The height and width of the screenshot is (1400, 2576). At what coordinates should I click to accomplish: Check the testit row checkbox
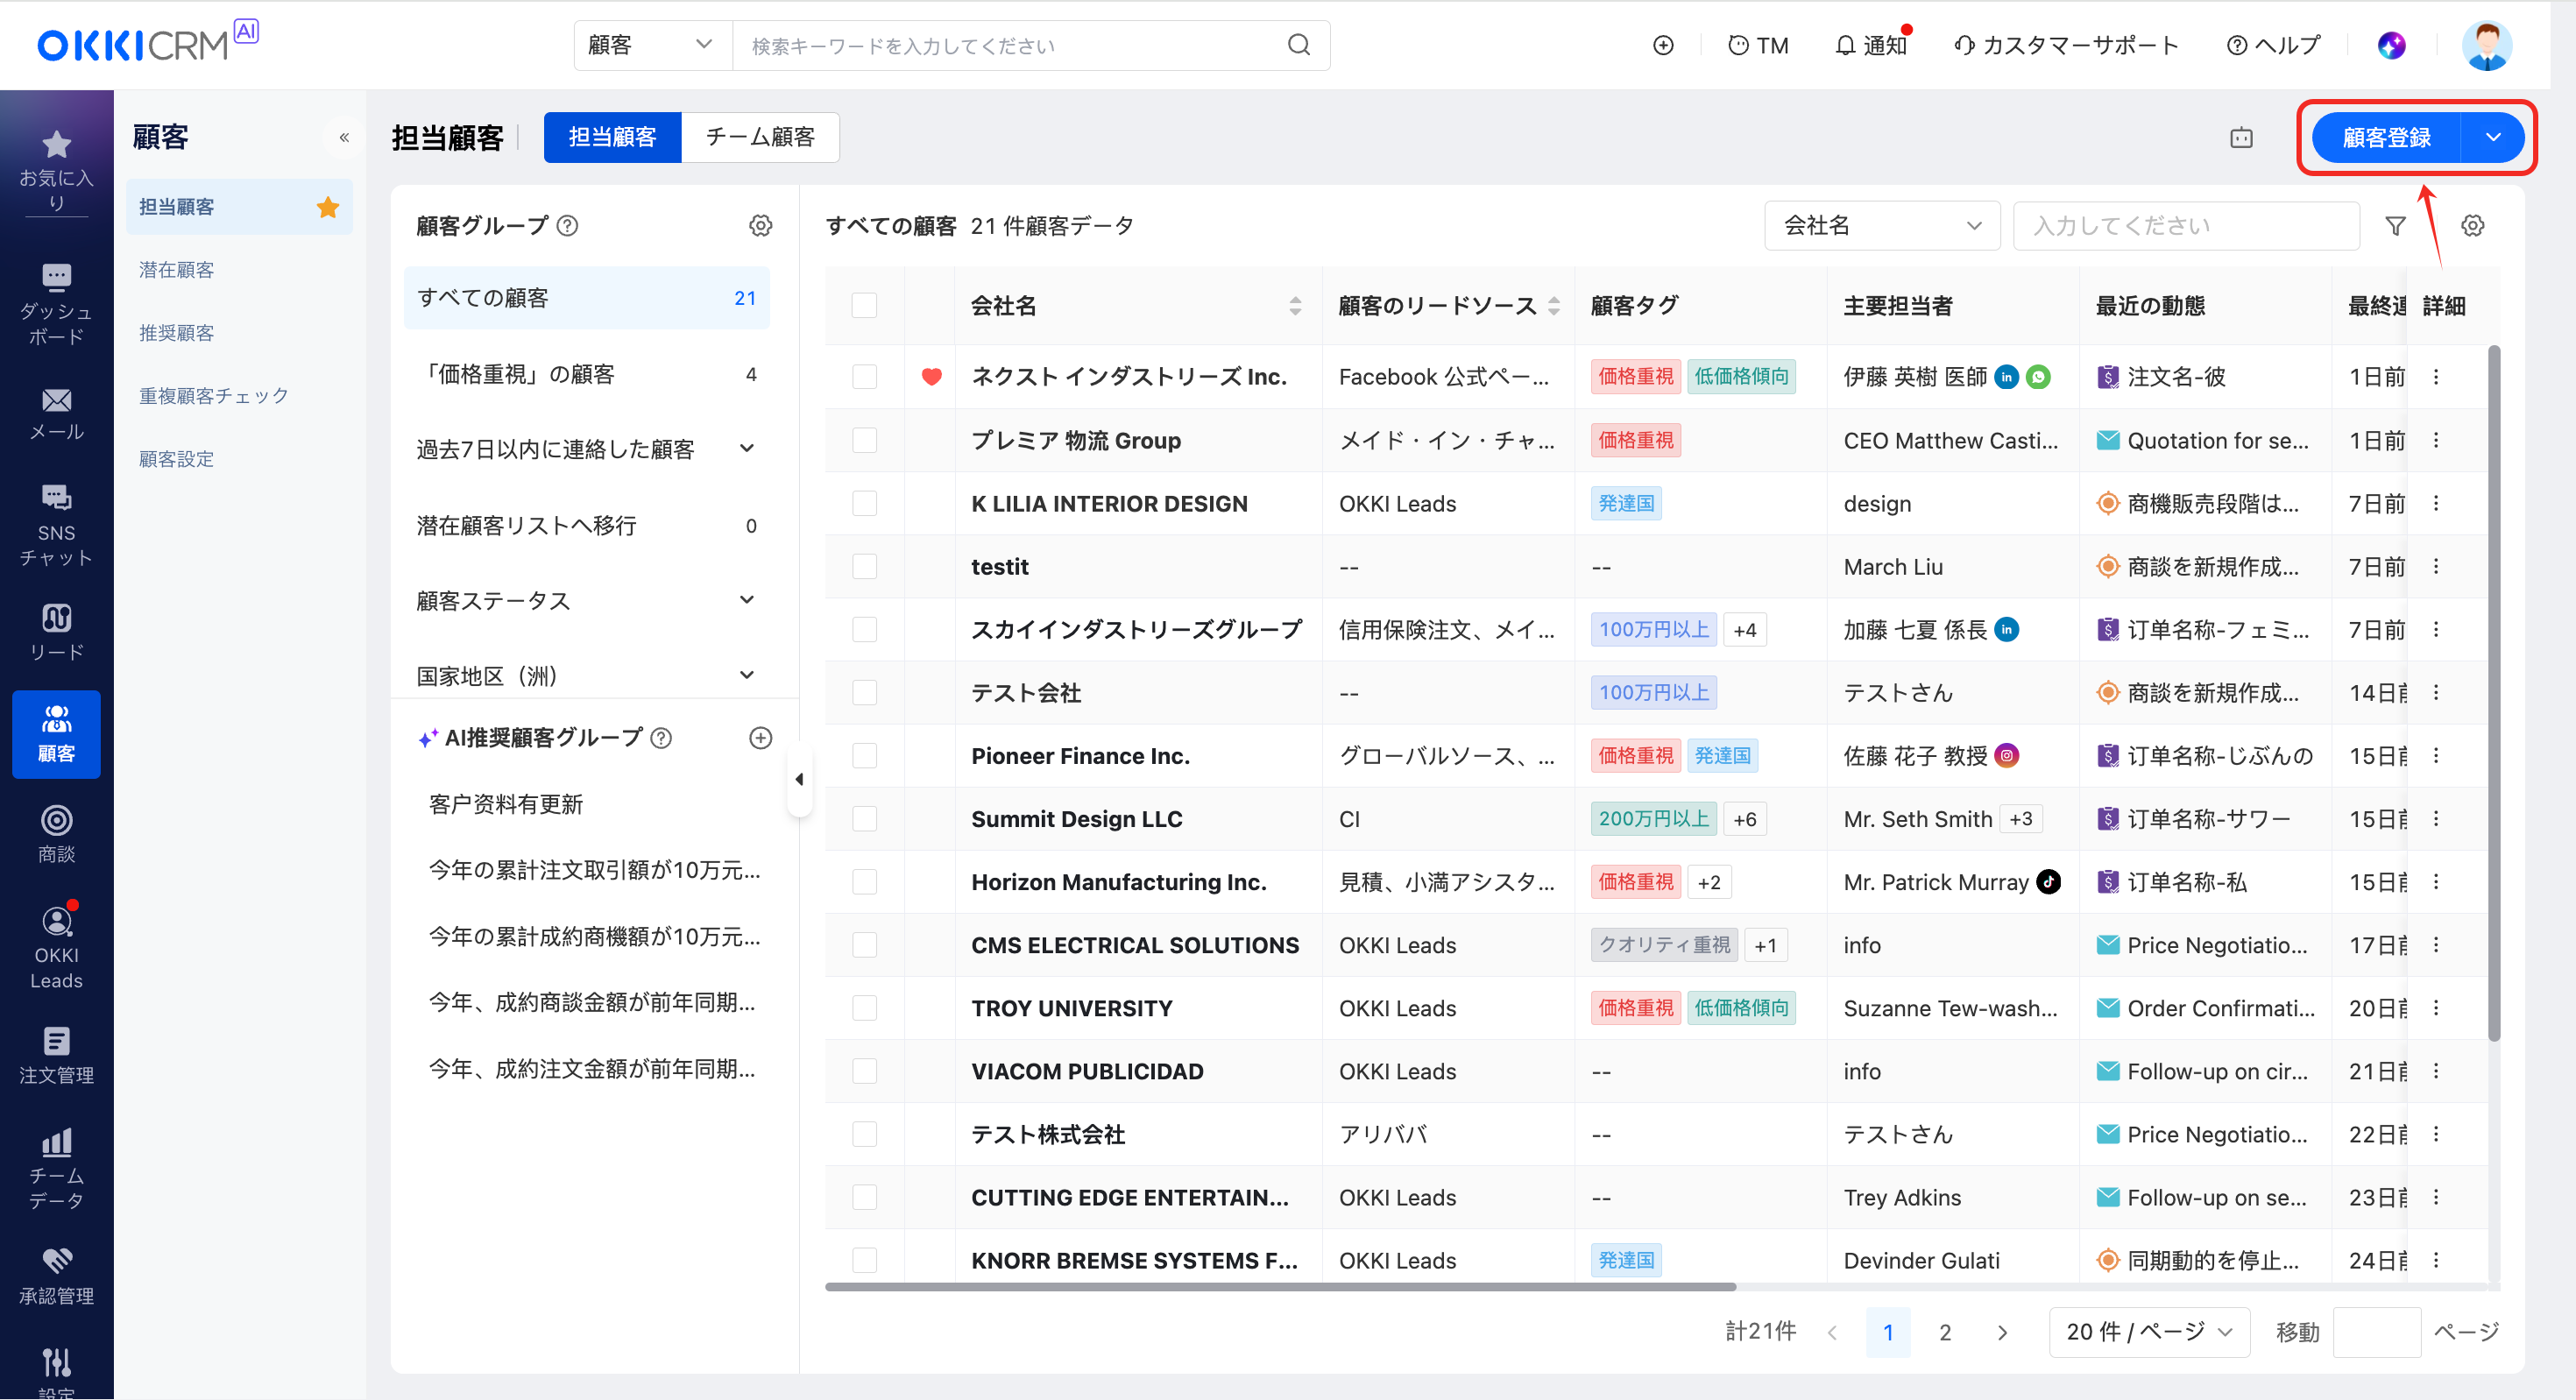coord(864,566)
